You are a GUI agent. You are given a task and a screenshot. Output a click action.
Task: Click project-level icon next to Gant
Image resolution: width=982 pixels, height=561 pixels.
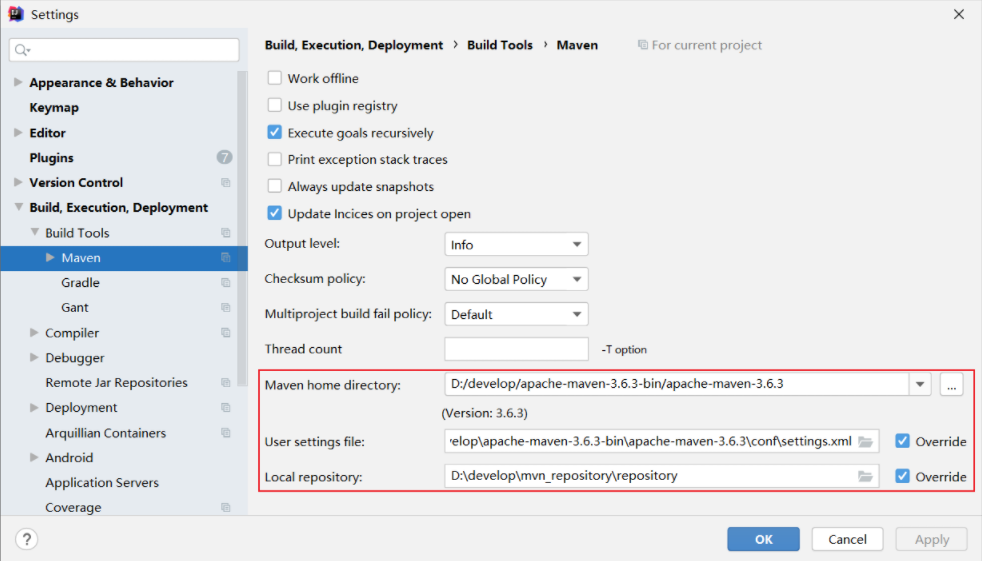pyautogui.click(x=225, y=307)
